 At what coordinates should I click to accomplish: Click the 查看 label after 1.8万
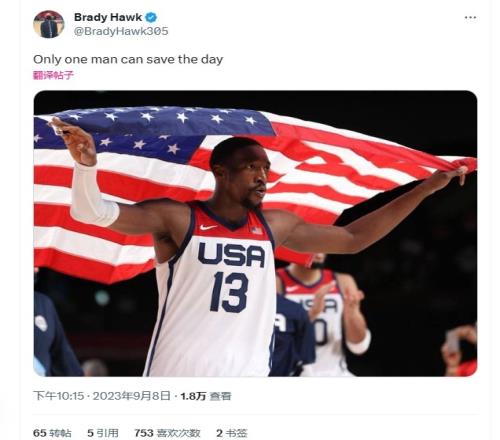pos(220,396)
